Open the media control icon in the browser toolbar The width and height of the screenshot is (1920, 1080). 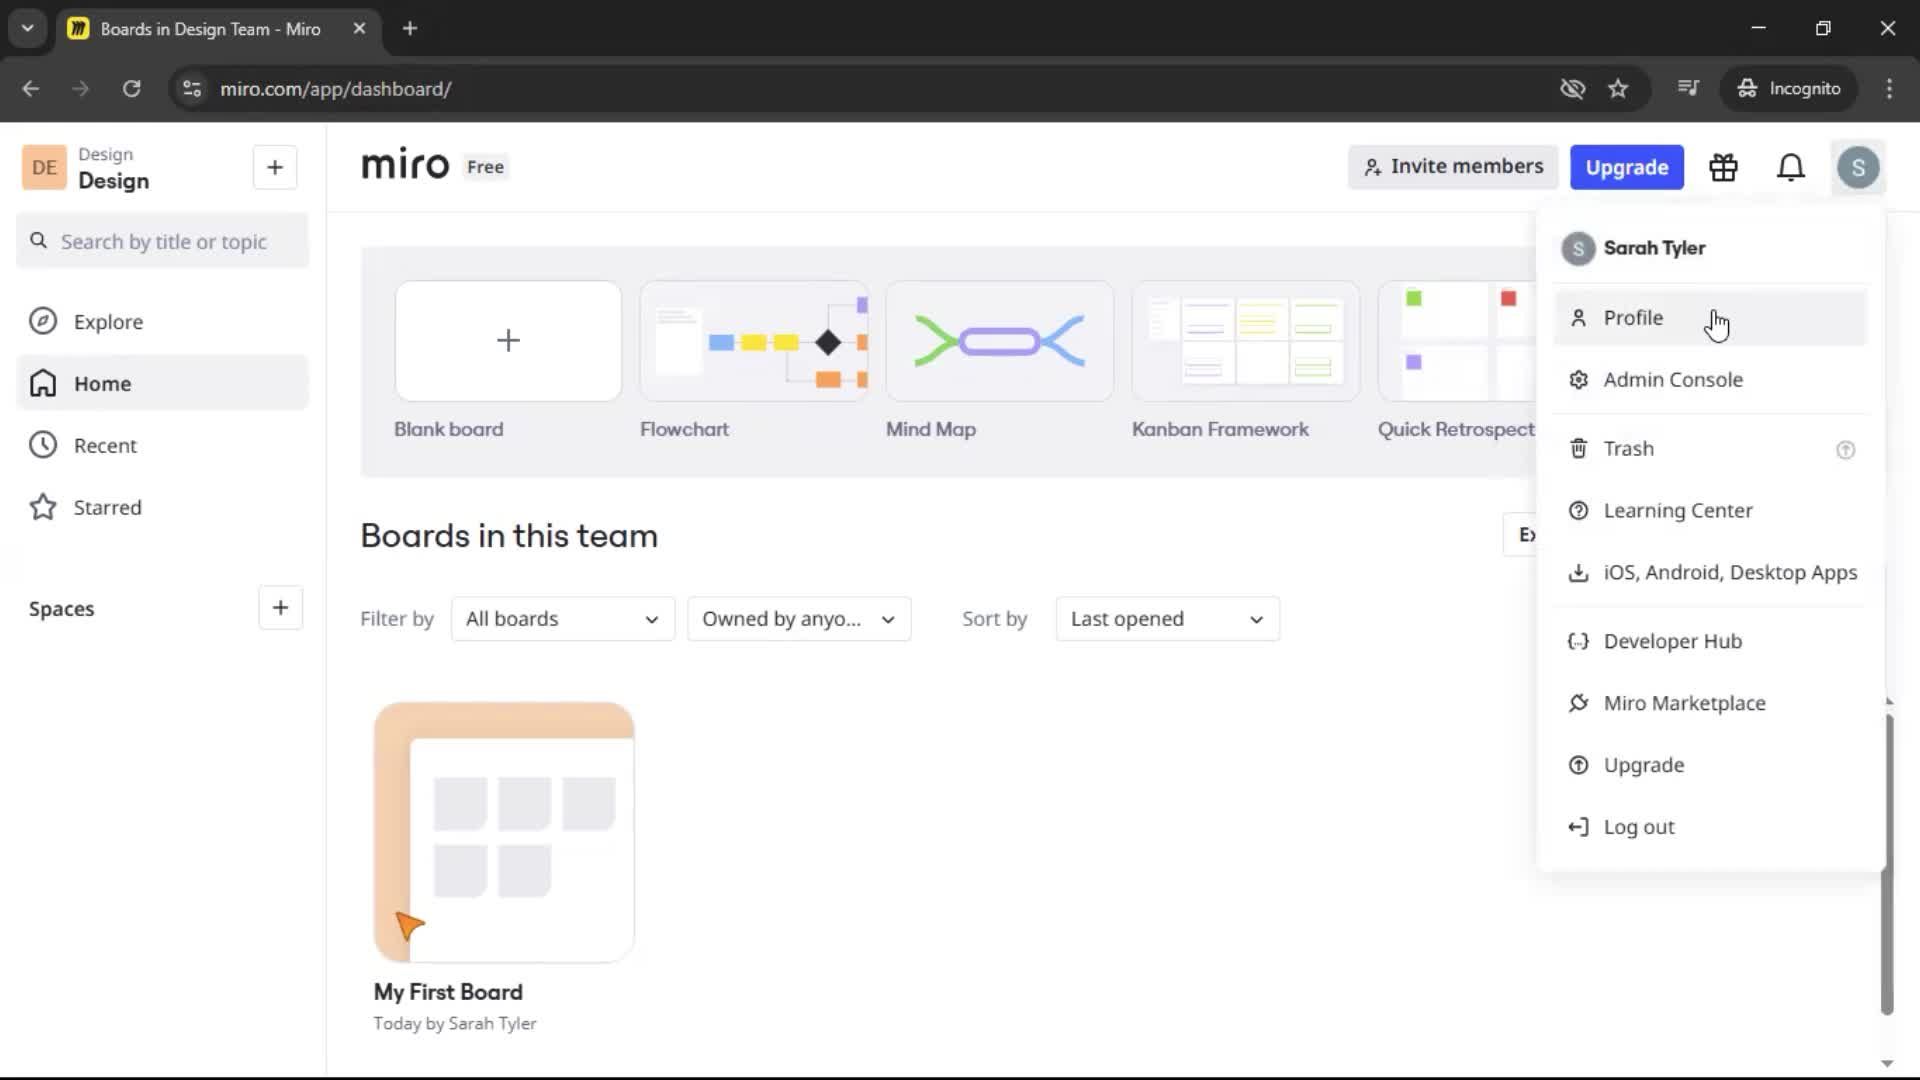(1688, 88)
